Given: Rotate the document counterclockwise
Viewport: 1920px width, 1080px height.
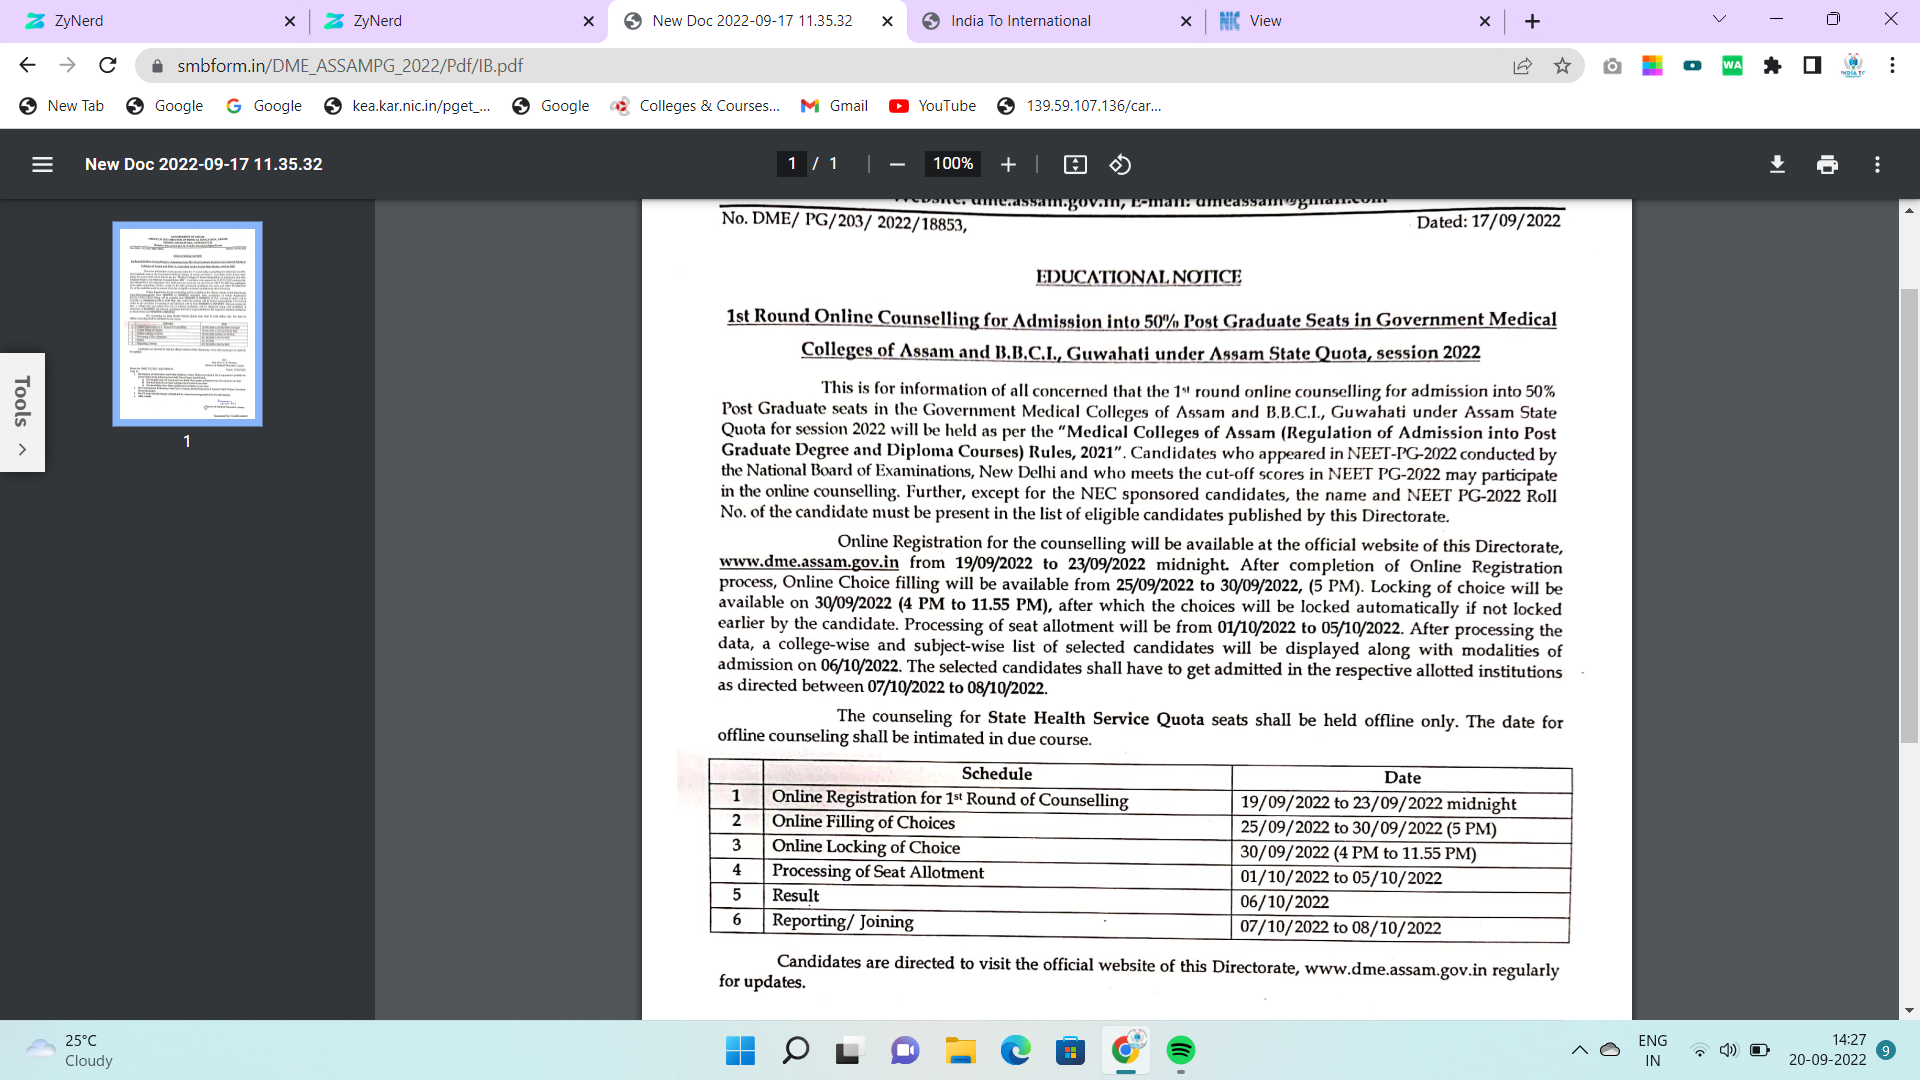Looking at the screenshot, I should pos(1120,164).
